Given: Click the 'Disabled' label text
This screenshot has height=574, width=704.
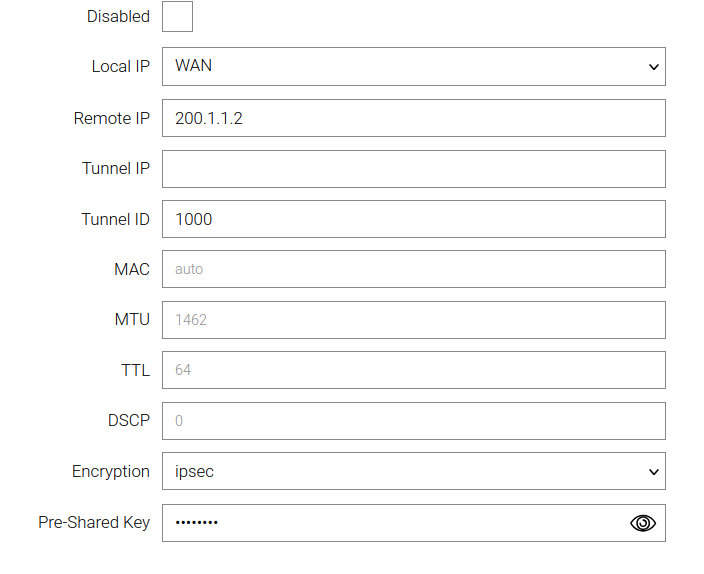Looking at the screenshot, I should 118,17.
